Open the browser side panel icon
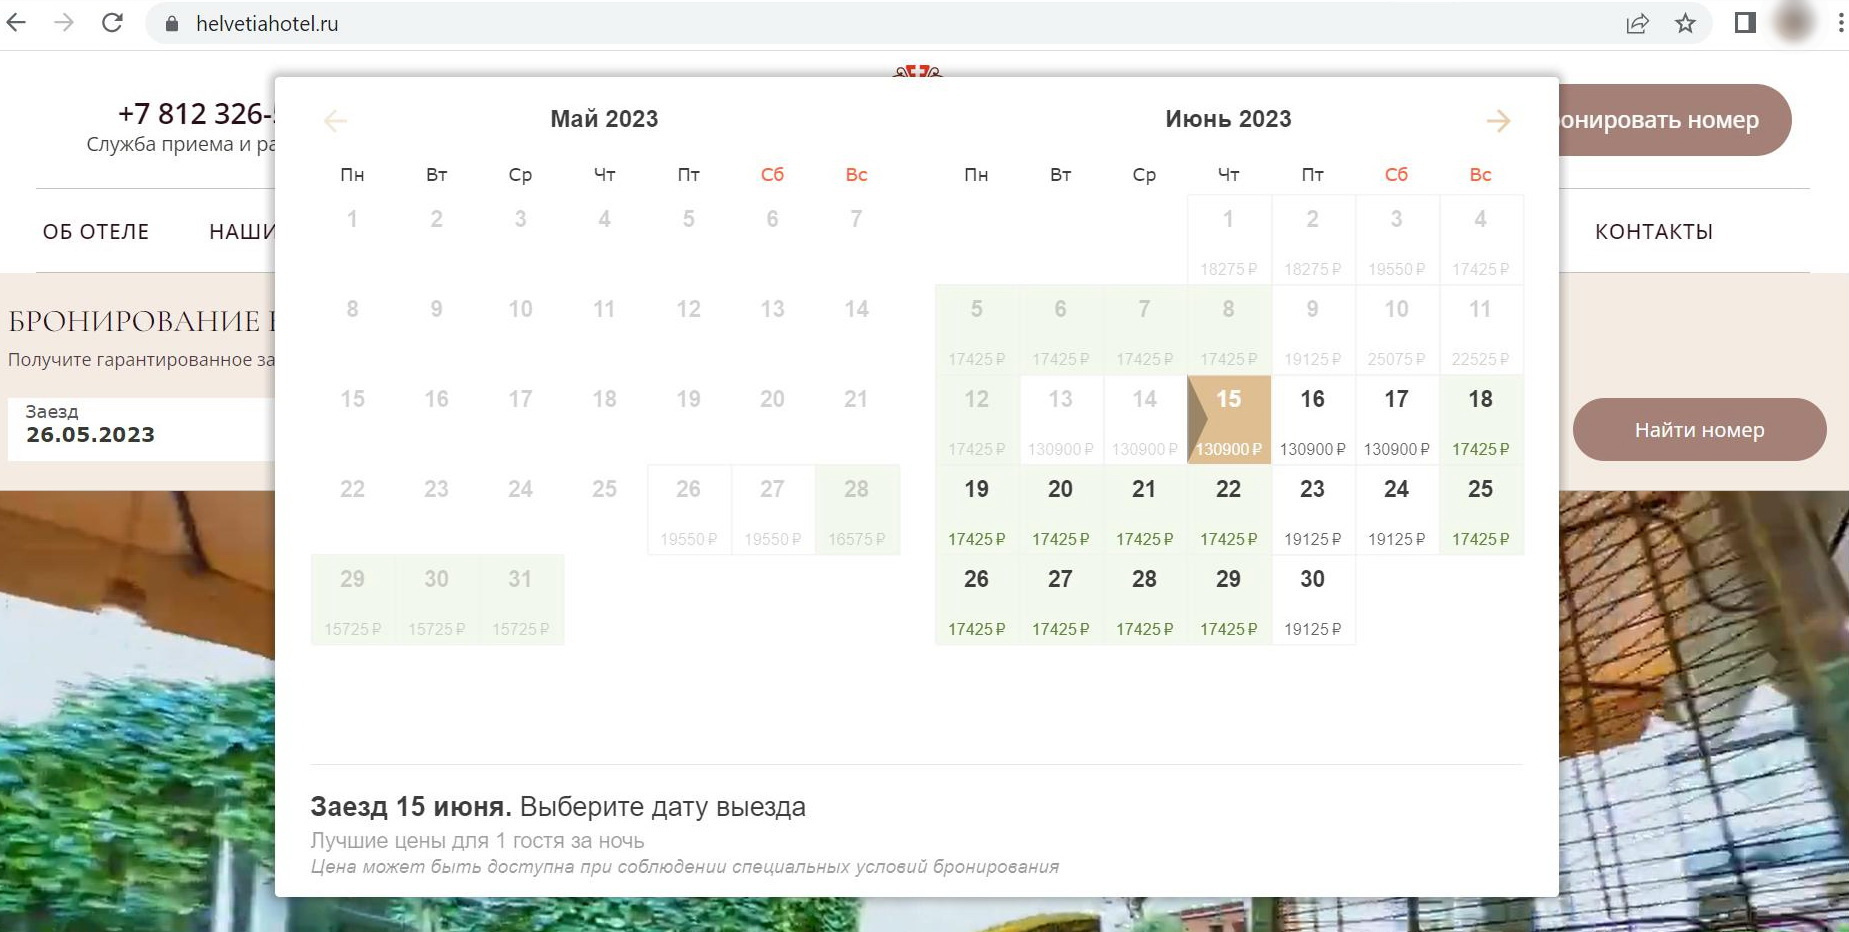The image size is (1849, 932). point(1745,23)
